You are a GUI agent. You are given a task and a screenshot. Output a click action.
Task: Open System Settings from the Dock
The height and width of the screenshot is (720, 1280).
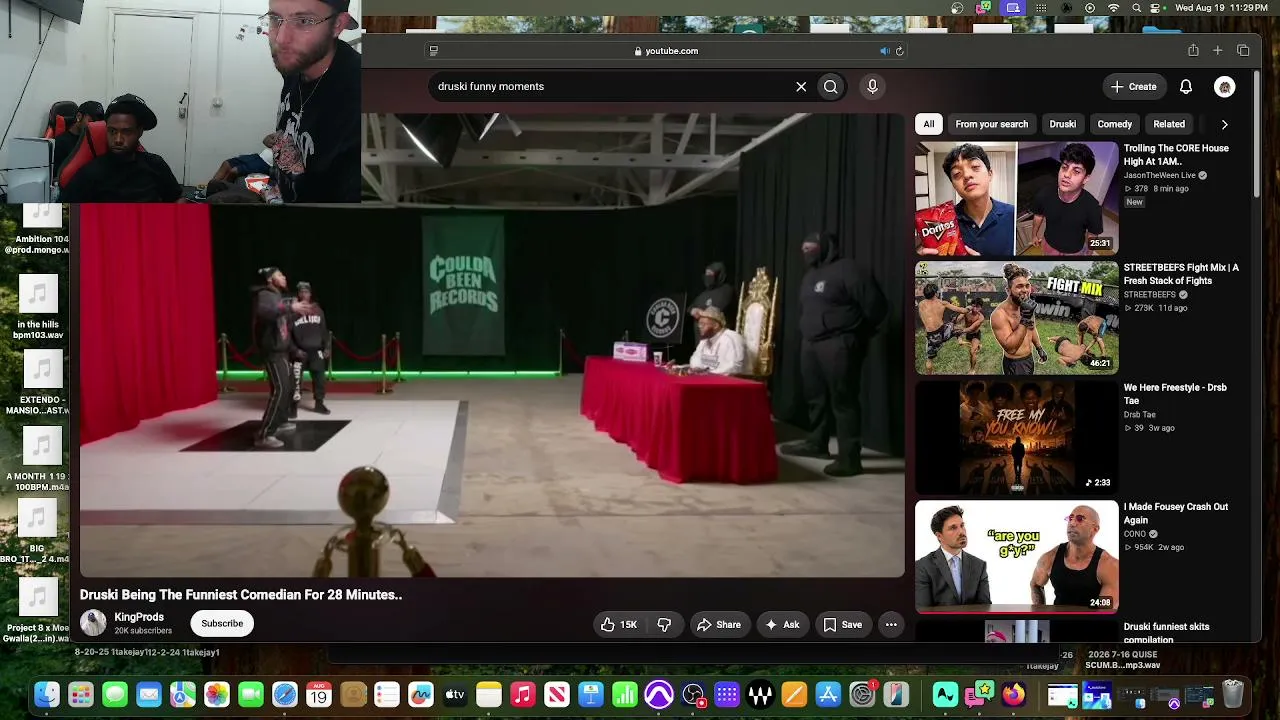pos(862,694)
